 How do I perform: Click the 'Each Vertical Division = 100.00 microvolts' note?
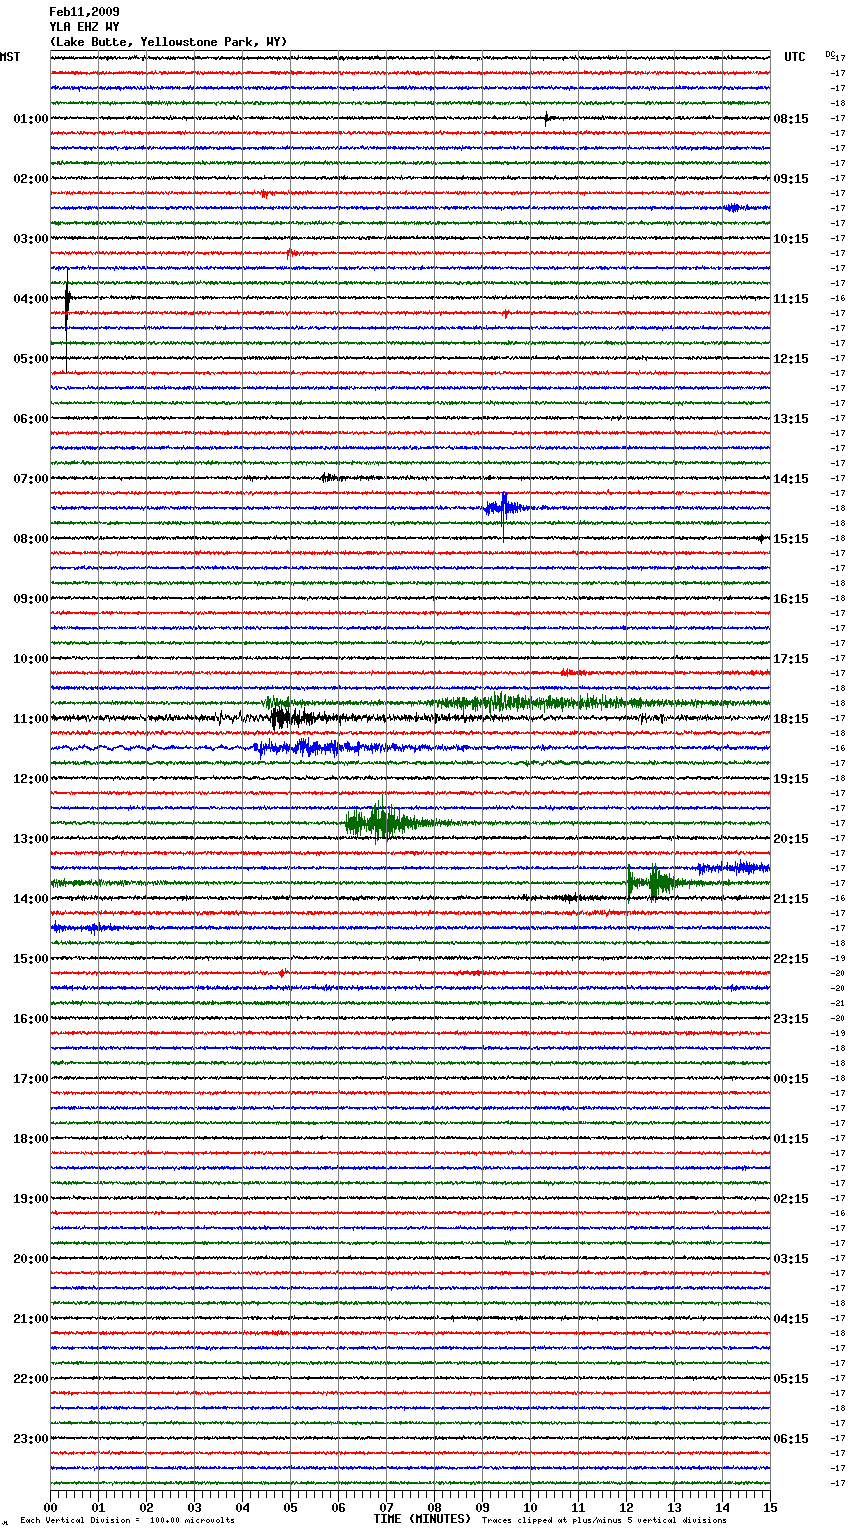[128, 1521]
